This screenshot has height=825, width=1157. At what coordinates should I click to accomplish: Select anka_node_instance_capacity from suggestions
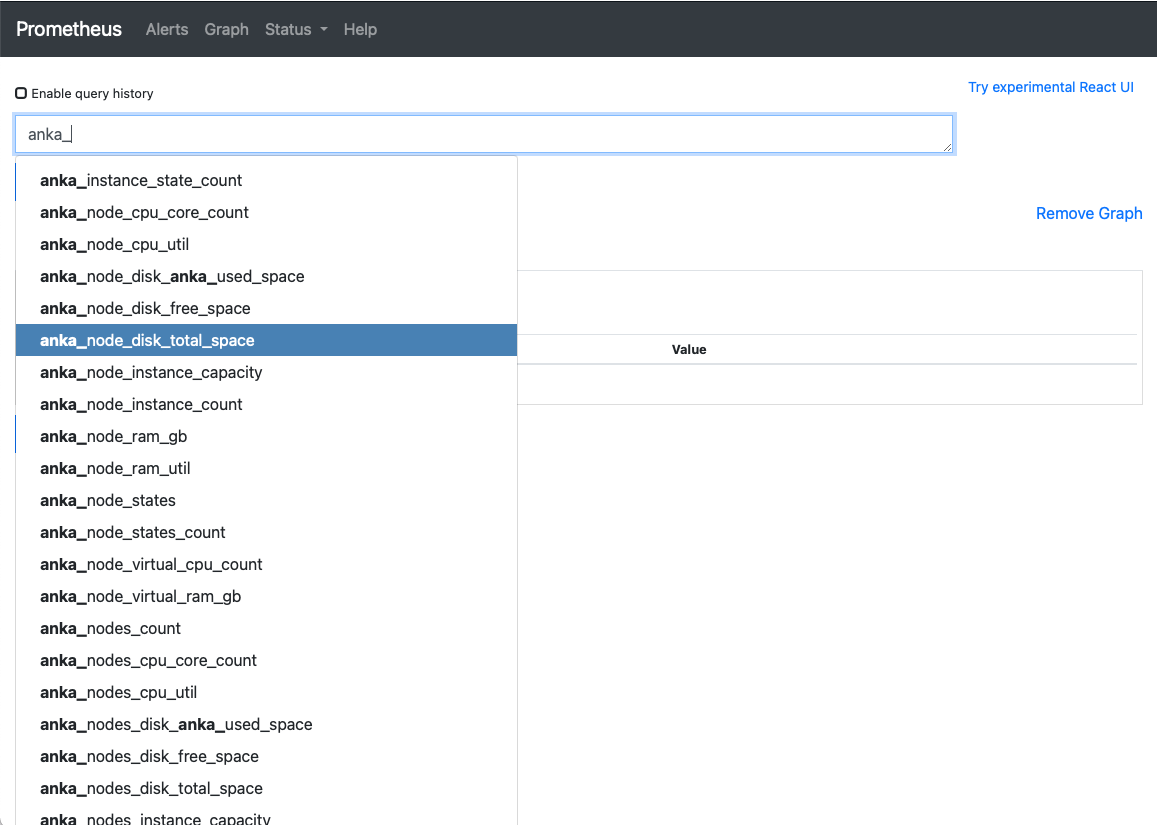151,372
